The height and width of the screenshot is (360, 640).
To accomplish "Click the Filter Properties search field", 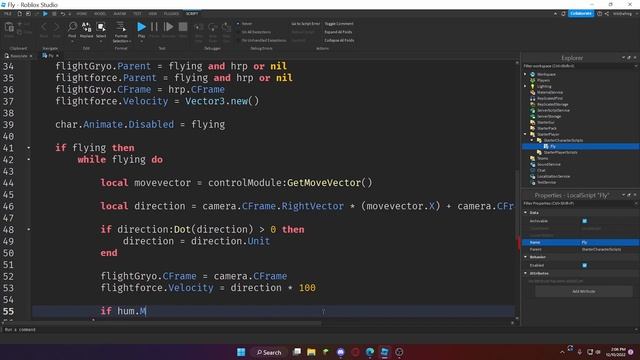I will [x=580, y=203].
